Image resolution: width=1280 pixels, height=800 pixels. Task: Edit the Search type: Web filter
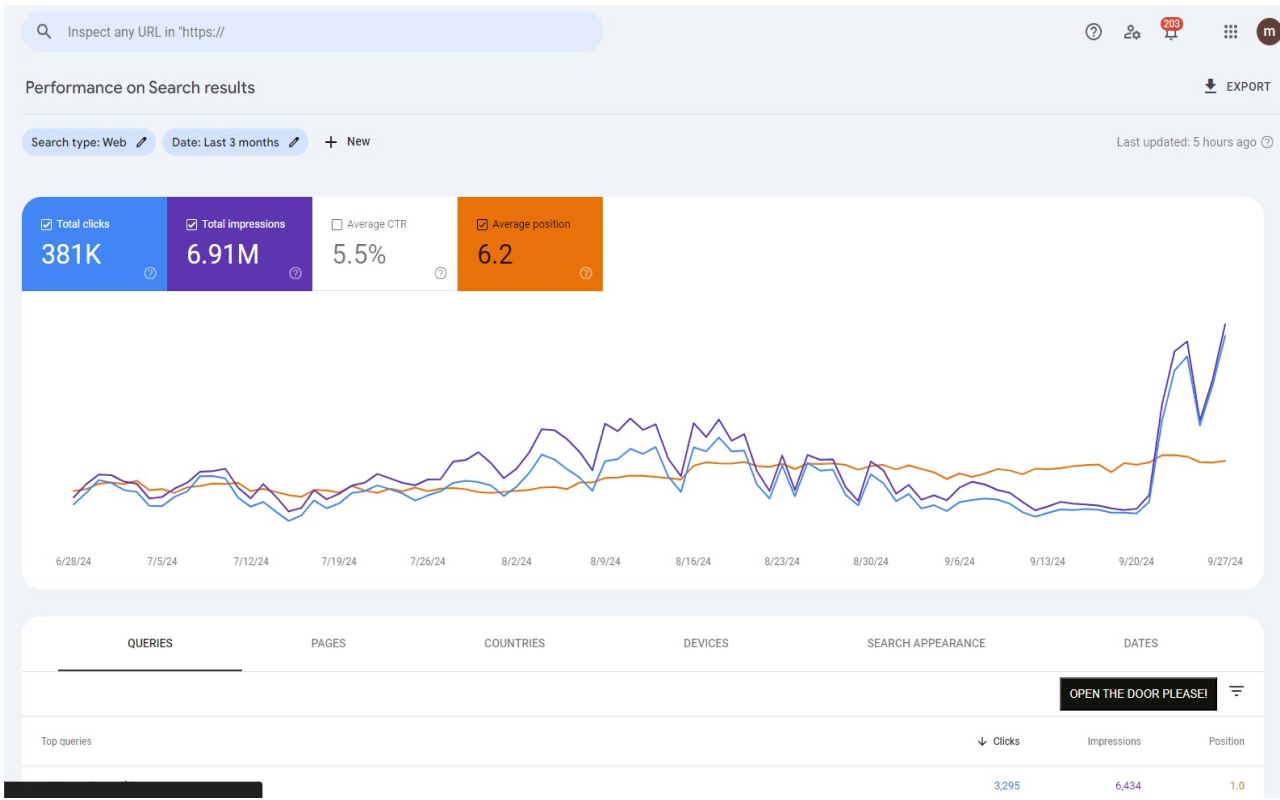(x=89, y=142)
